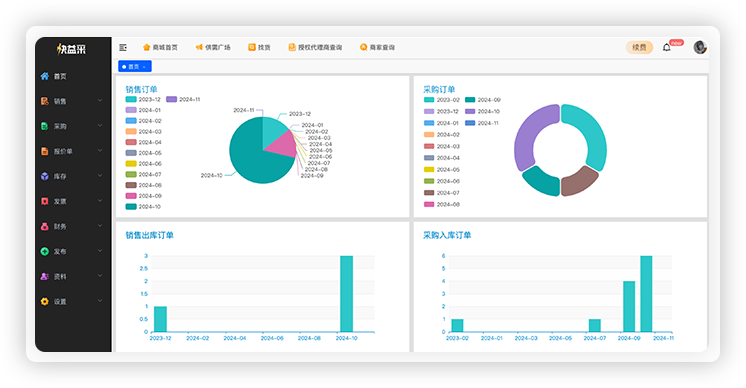Toggle 2023-02 series in 采购订单 legend
Viewport: 746px width, 388px height.
pos(442,100)
